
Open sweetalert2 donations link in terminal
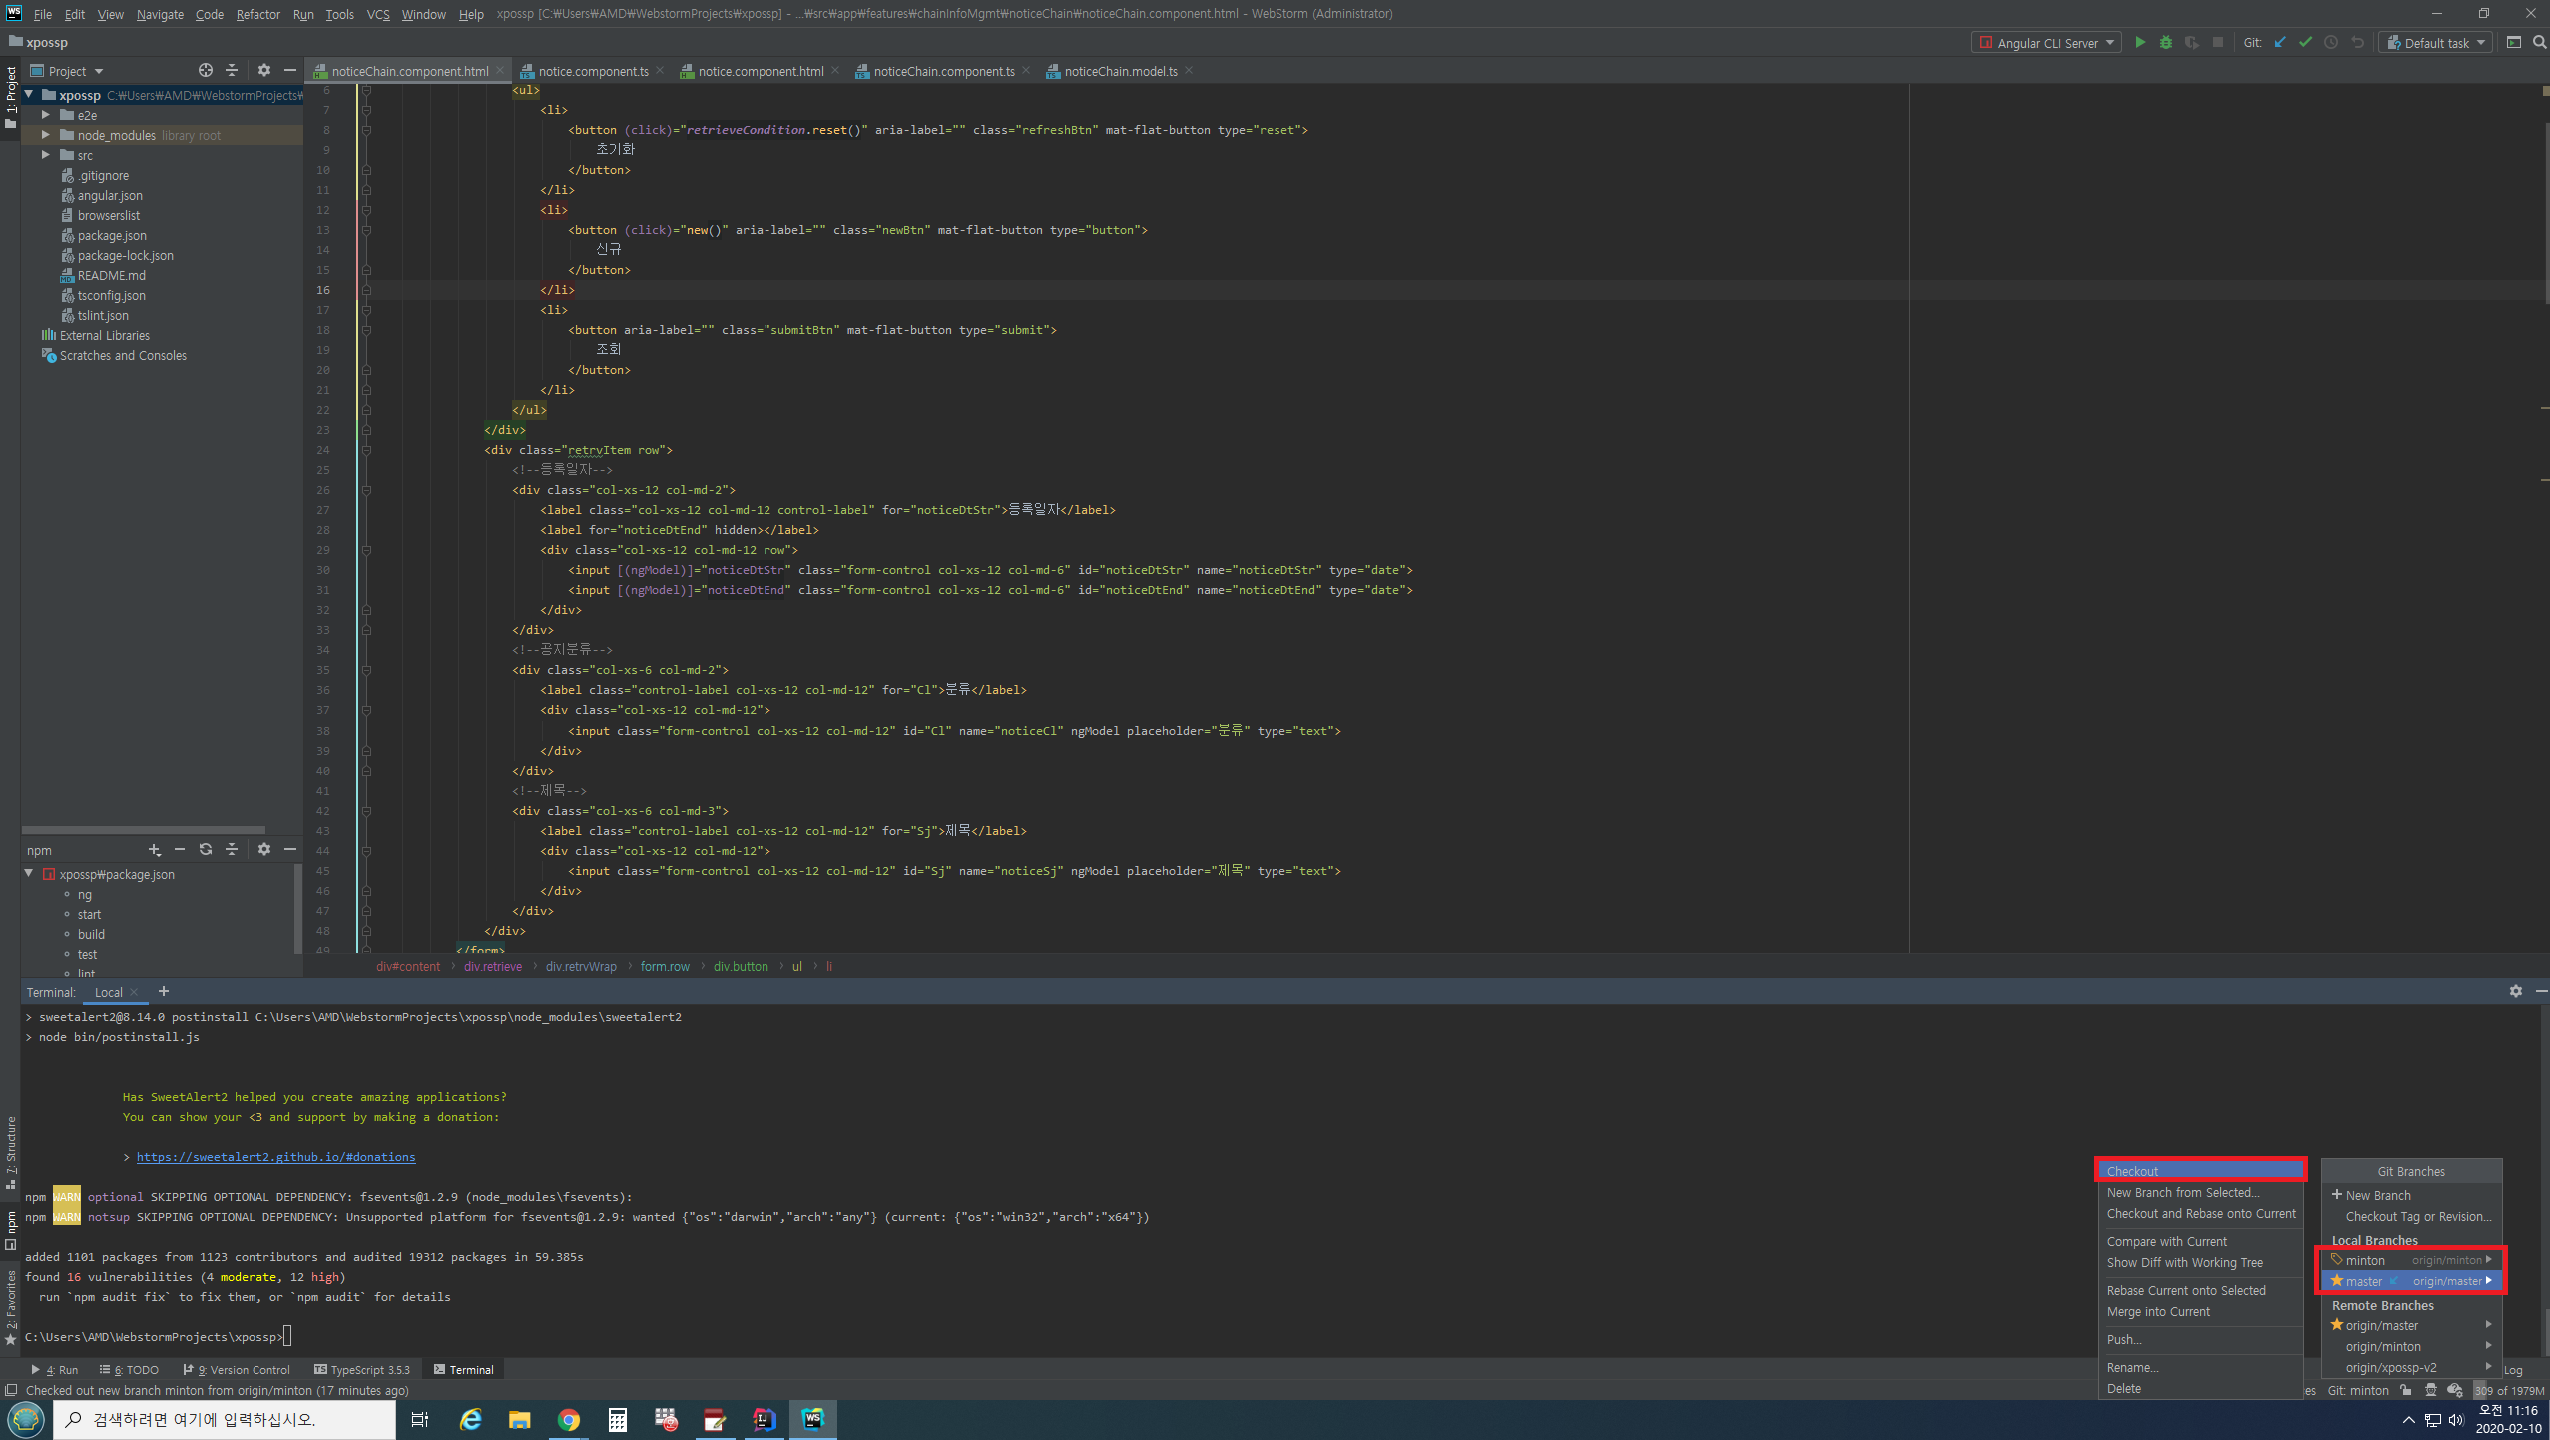[x=276, y=1157]
